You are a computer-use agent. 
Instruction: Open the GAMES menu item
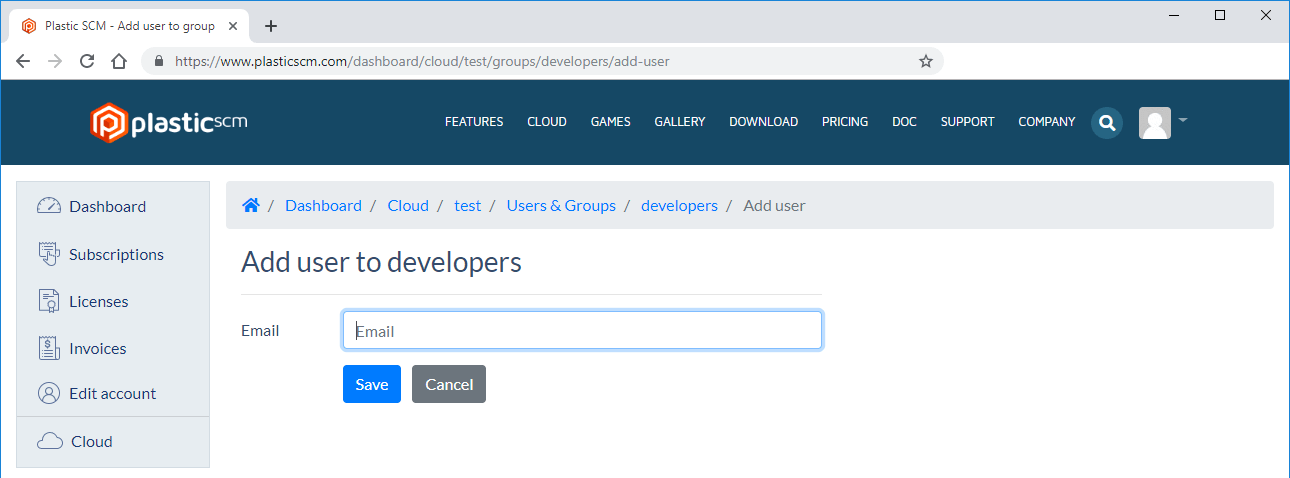click(611, 122)
